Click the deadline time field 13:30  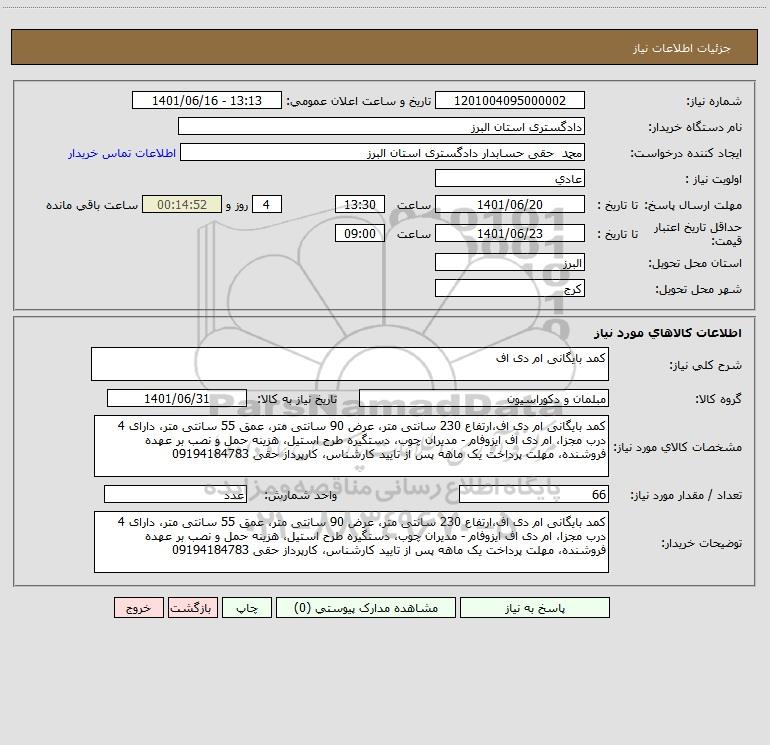coord(359,204)
